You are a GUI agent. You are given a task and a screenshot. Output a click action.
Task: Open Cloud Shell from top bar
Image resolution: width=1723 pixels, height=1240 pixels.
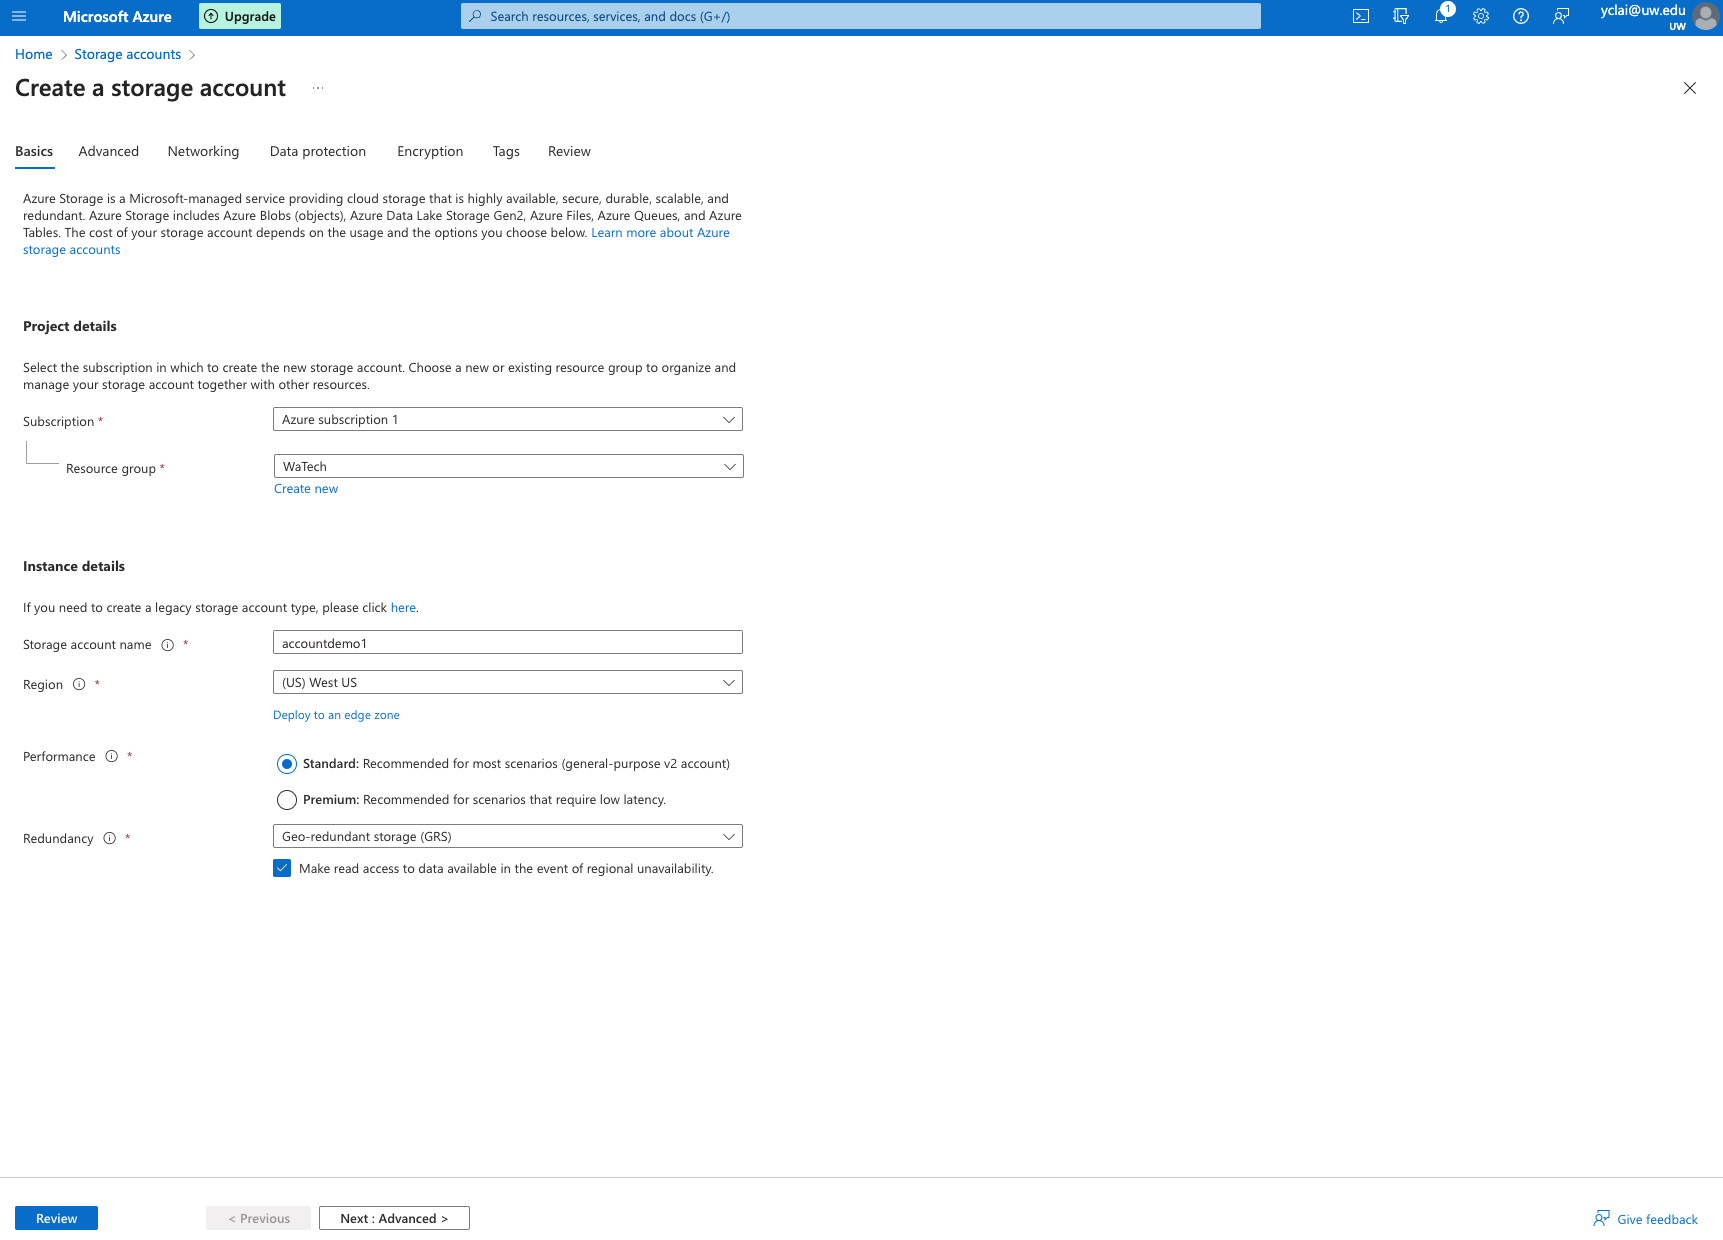point(1361,16)
